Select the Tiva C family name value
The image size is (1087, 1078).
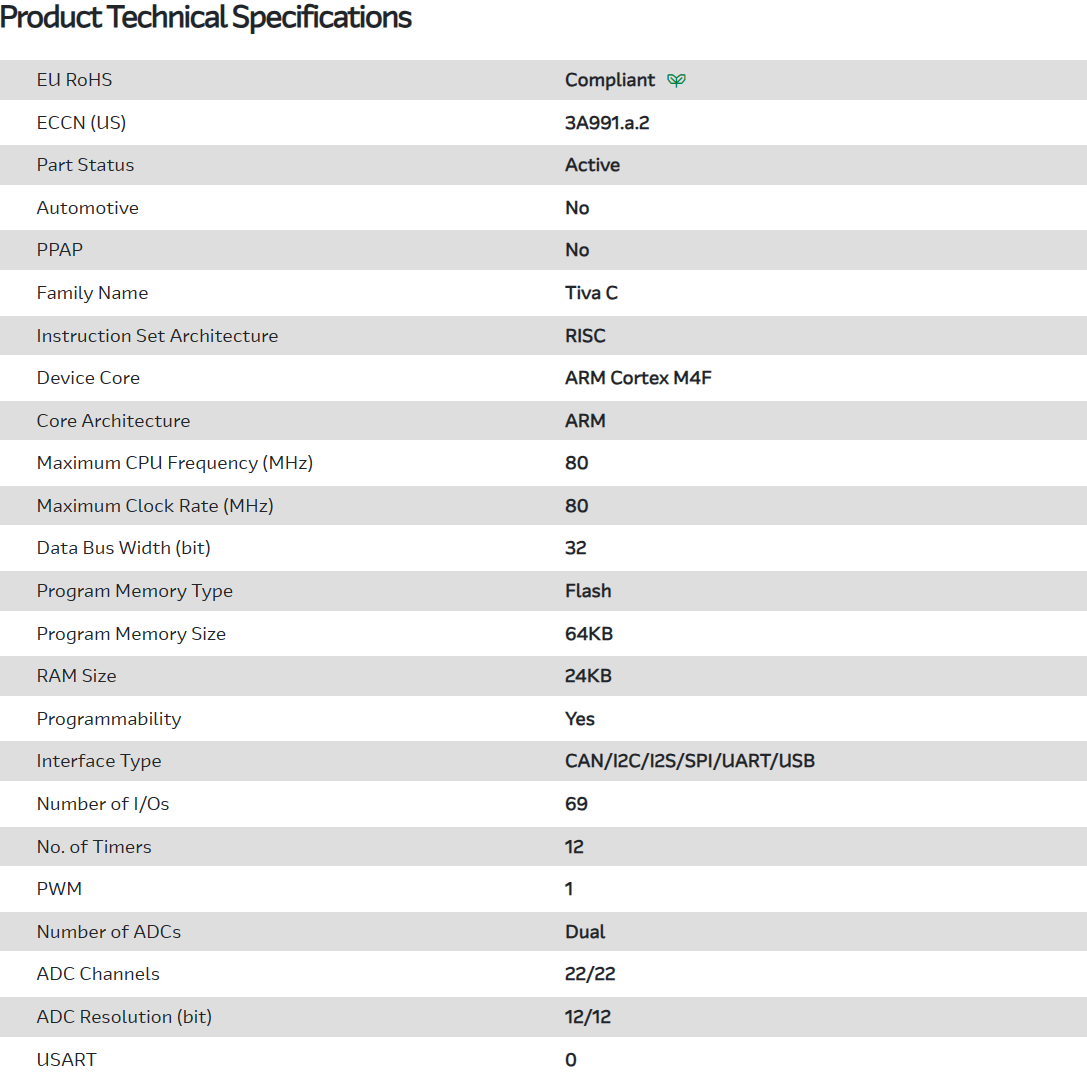tap(591, 293)
